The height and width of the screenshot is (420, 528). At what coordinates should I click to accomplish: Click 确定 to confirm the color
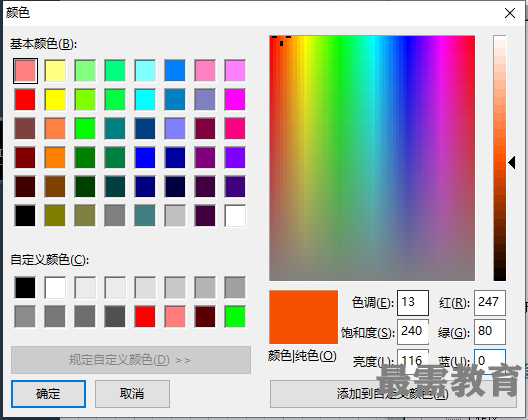48,394
